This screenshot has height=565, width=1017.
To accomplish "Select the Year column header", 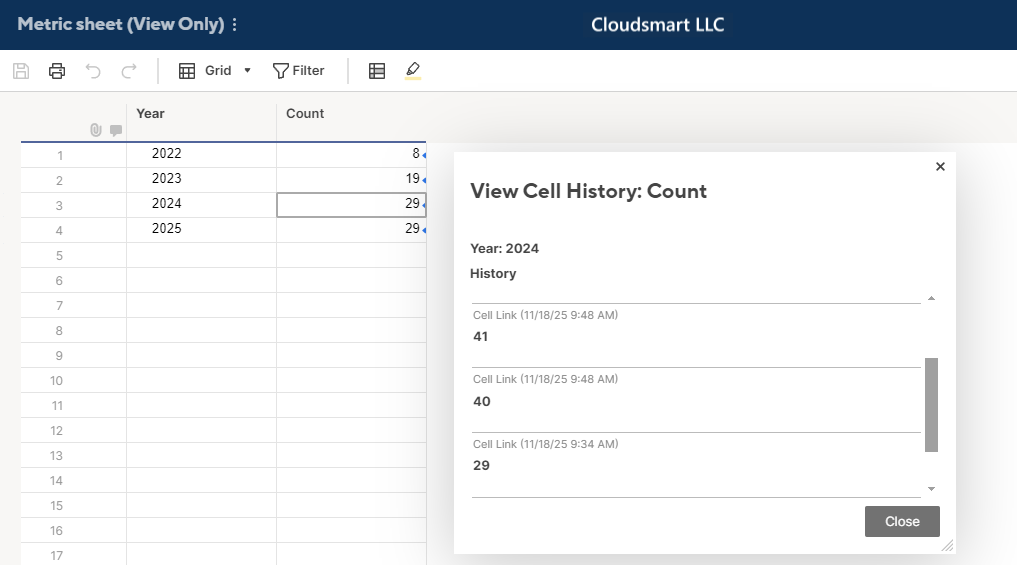I will pos(201,114).
